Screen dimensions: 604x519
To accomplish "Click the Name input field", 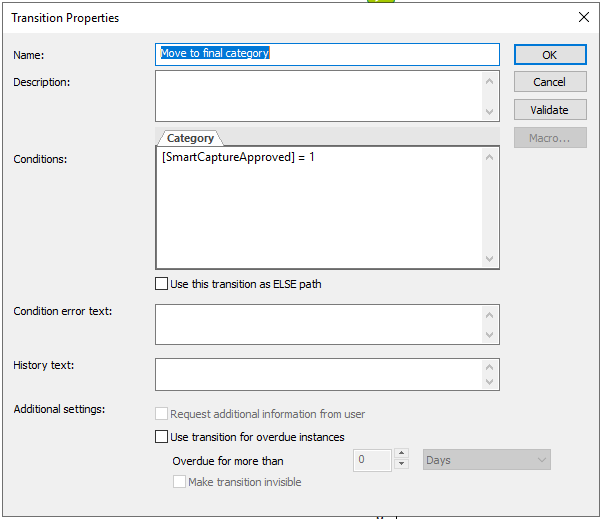I will click(x=328, y=54).
